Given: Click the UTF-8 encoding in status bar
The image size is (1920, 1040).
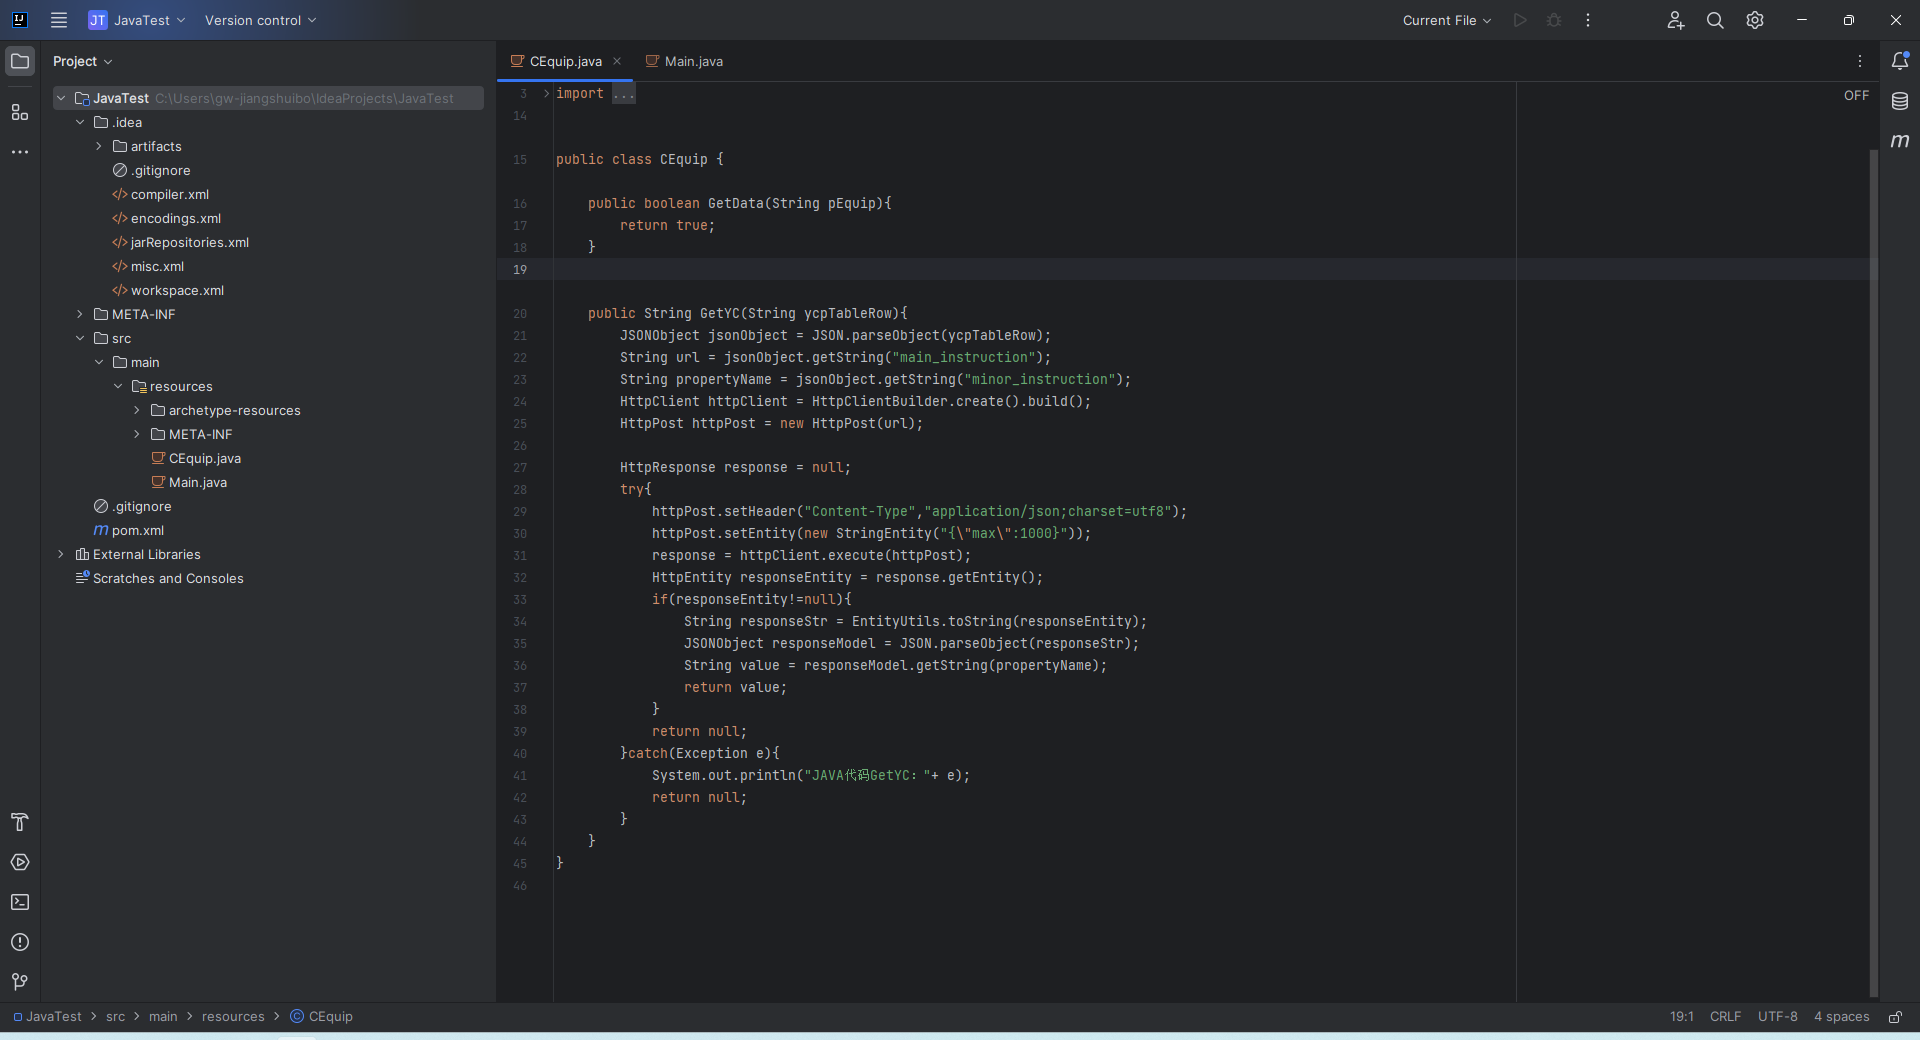Looking at the screenshot, I should 1777,1016.
